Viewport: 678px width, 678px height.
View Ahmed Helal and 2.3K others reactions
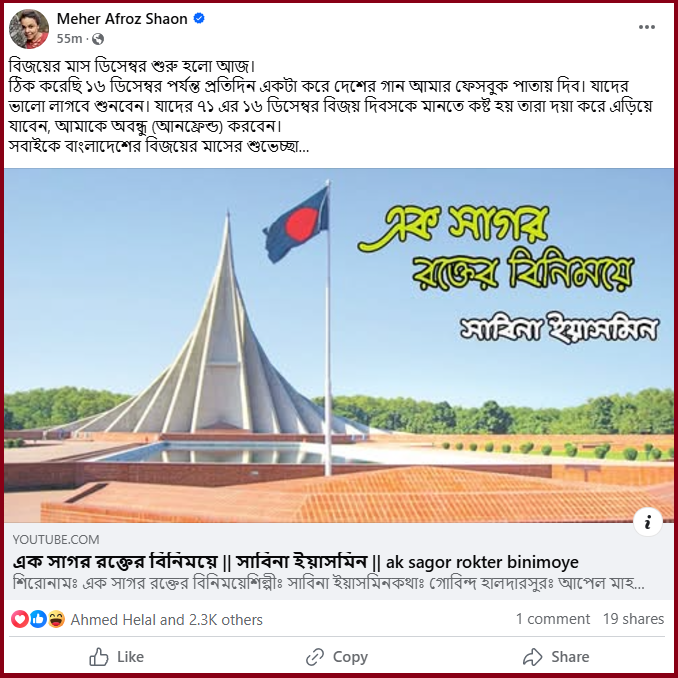[x=166, y=620]
